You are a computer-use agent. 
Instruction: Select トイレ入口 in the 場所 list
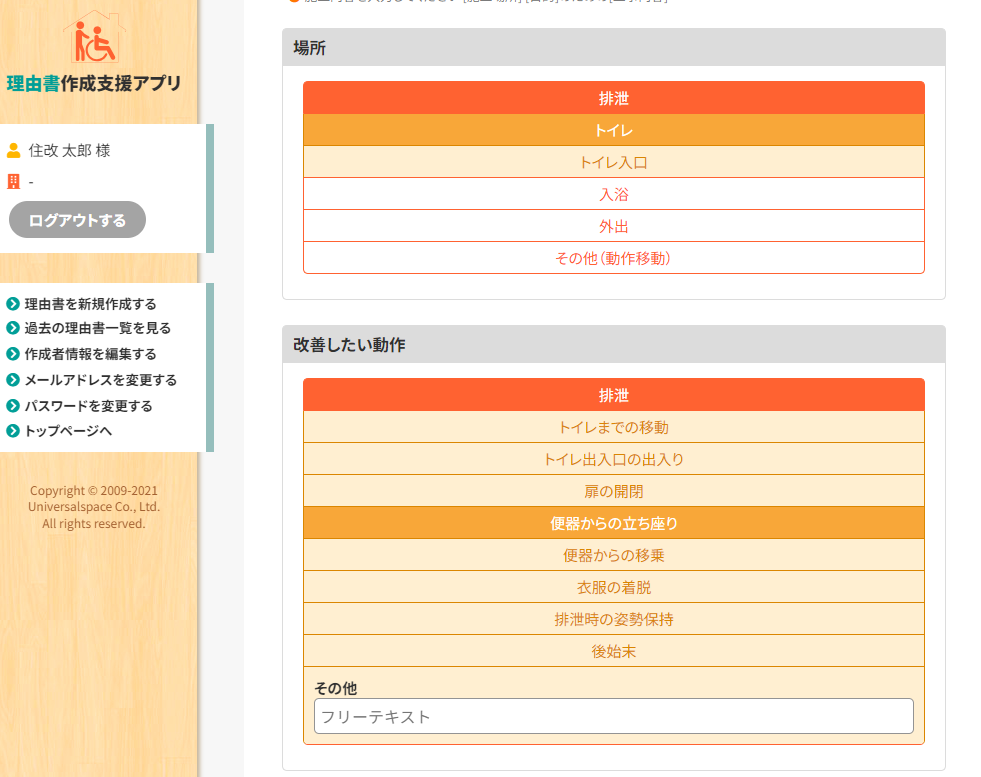pyautogui.click(x=613, y=162)
